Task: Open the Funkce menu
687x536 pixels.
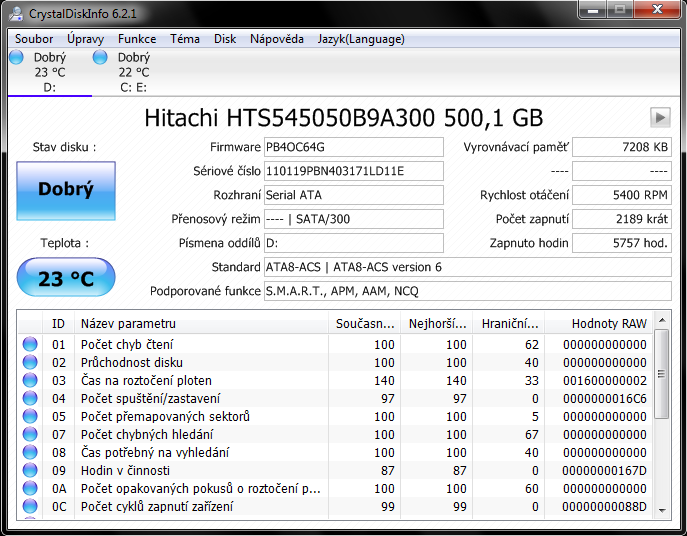Action: pyautogui.click(x=137, y=39)
